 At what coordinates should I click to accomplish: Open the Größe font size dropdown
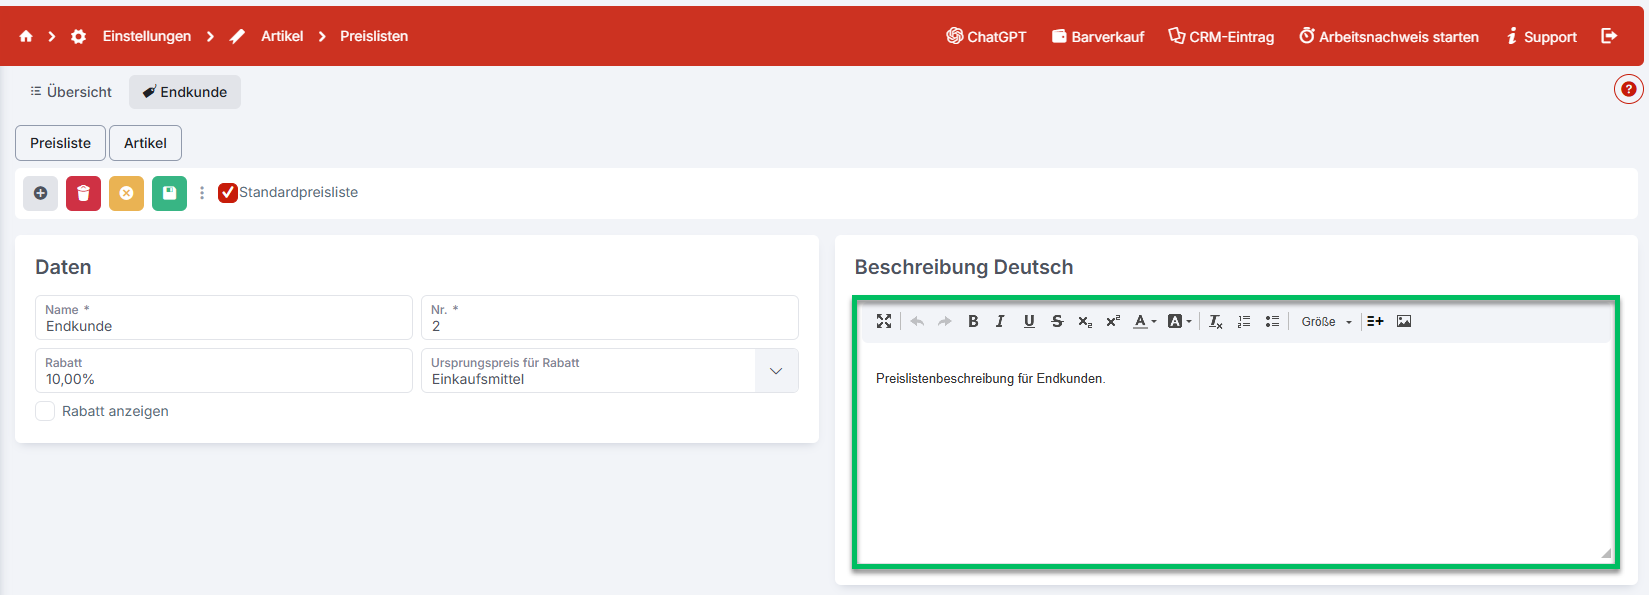click(1326, 321)
